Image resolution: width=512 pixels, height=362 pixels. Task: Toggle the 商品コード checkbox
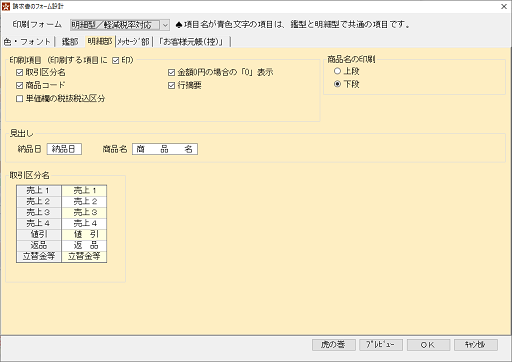tap(20, 85)
